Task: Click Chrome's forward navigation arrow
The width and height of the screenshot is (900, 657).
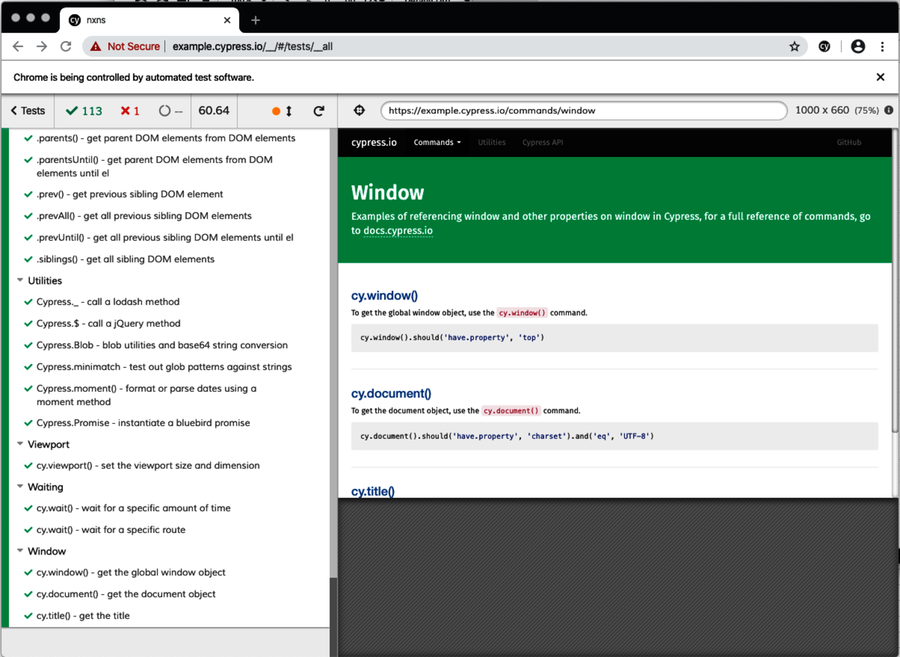Action: pos(42,46)
